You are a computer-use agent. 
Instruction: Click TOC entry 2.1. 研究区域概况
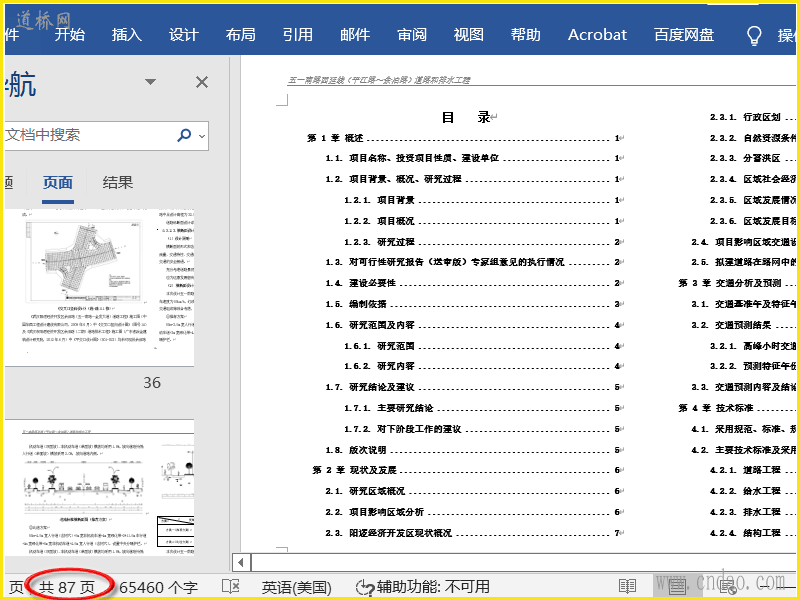[474, 491]
